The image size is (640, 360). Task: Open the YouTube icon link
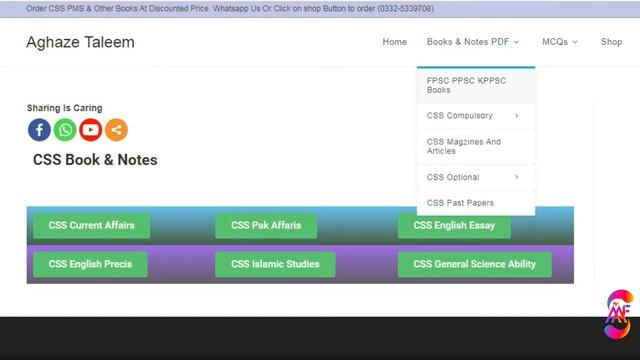(x=91, y=130)
